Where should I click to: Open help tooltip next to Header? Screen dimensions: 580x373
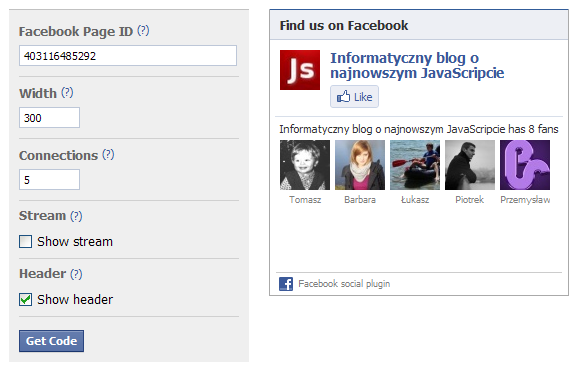click(76, 274)
